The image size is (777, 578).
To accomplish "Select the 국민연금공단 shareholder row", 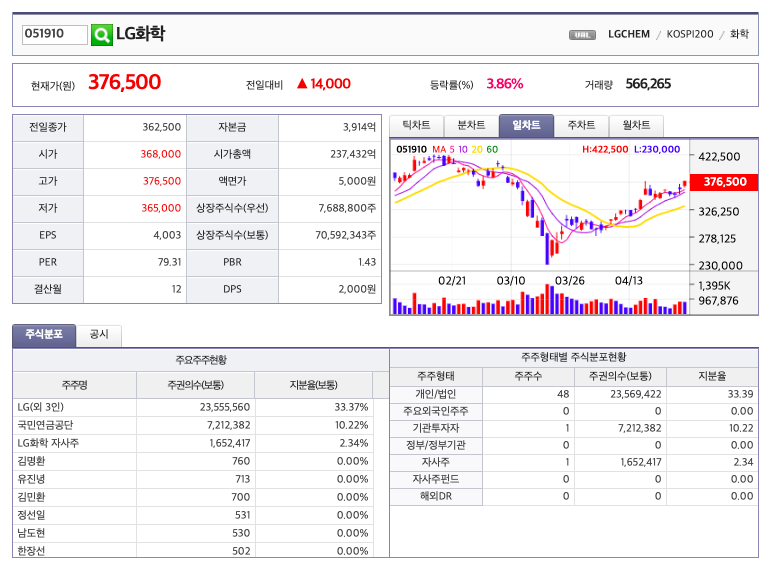I will 193,425.
